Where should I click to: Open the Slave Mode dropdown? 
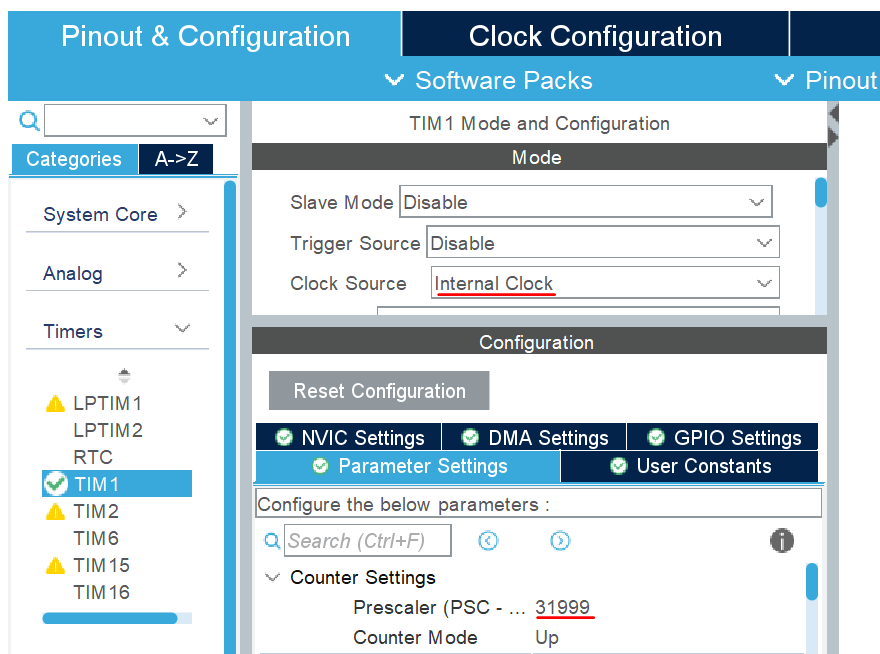[585, 201]
